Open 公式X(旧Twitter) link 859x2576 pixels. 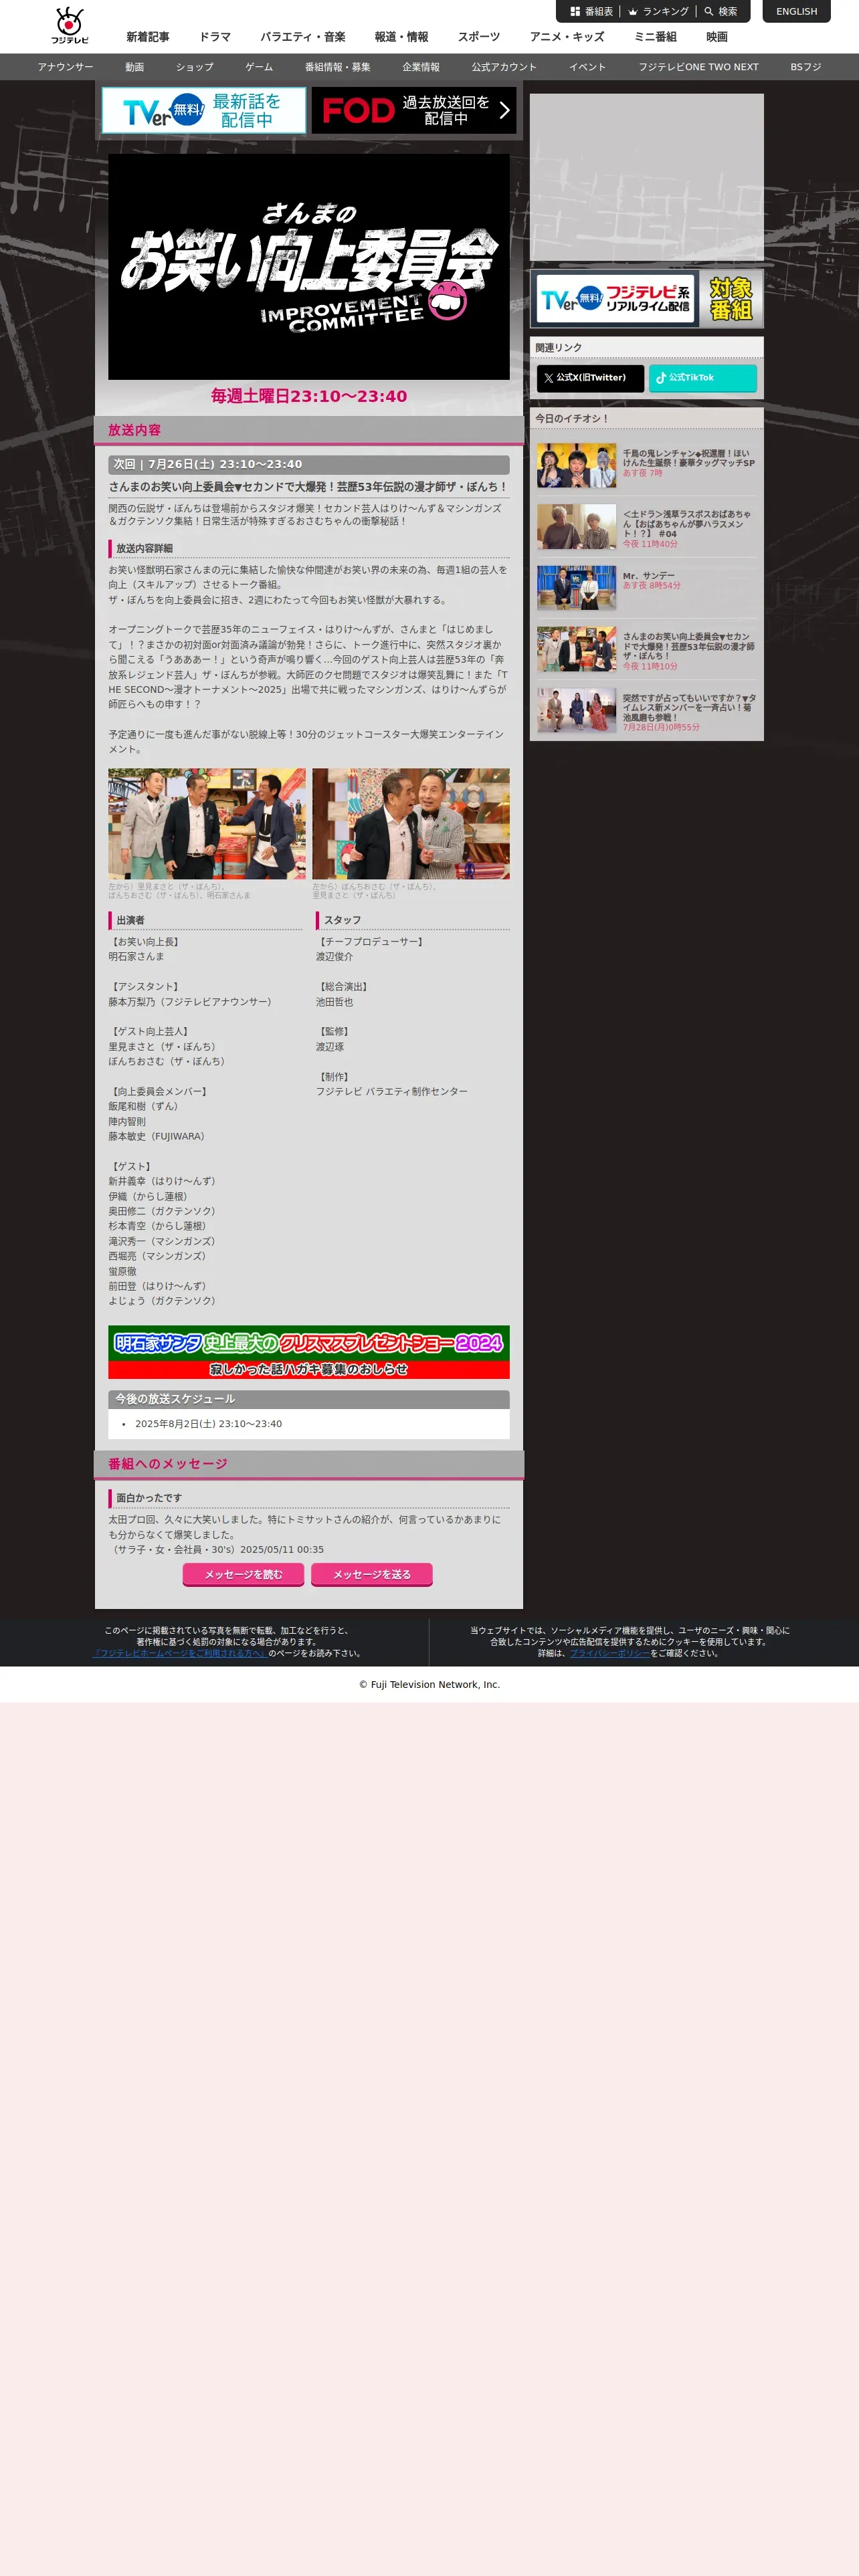point(590,378)
